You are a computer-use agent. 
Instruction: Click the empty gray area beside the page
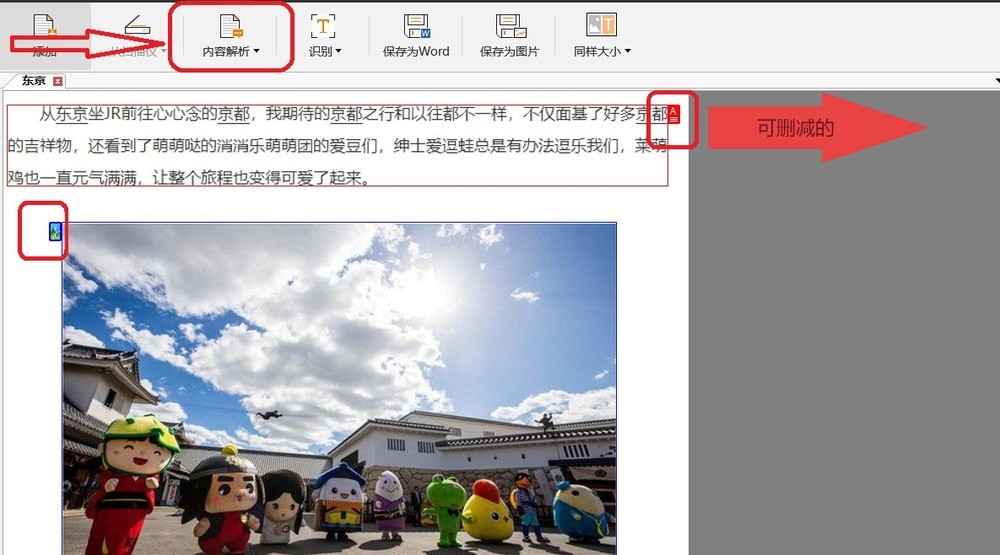[x=840, y=350]
